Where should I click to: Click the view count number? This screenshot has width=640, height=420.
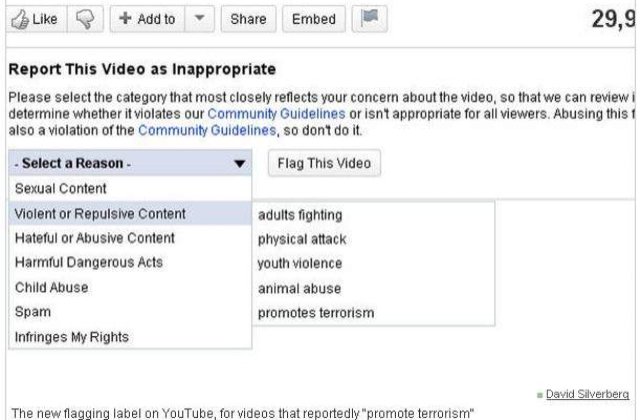(613, 19)
